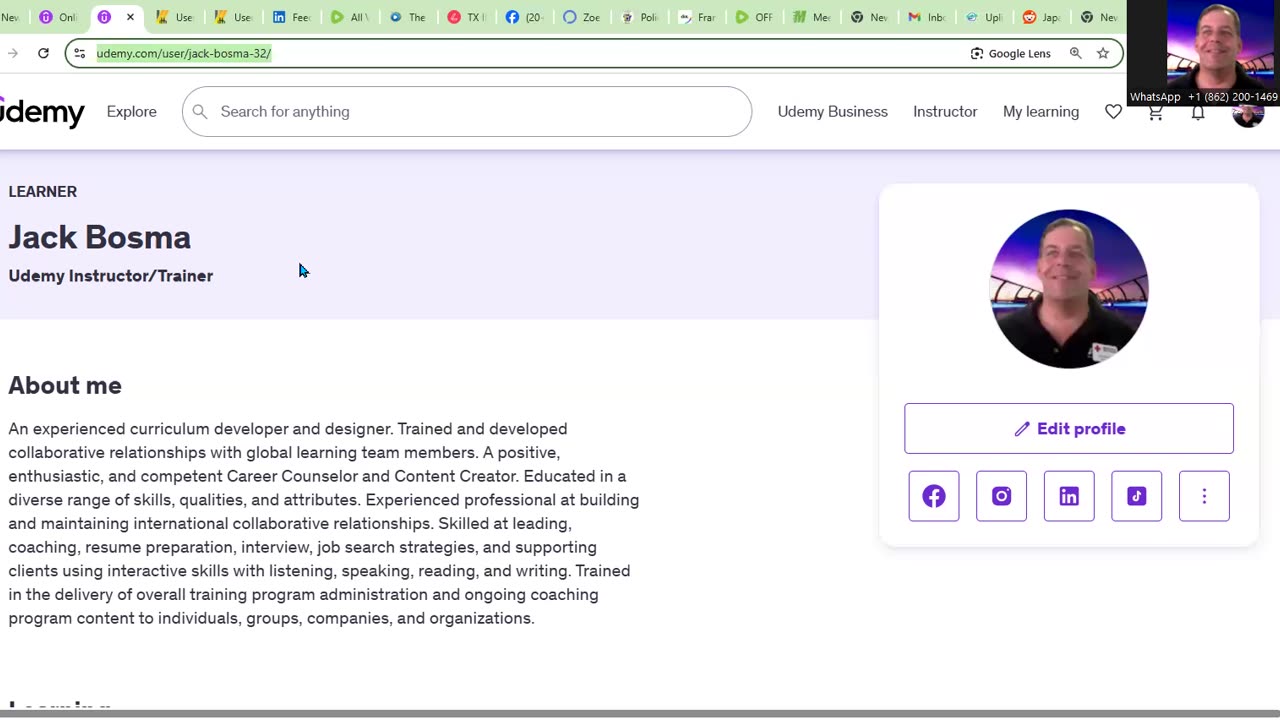Image resolution: width=1280 pixels, height=720 pixels.
Task: Open Udemy Business link
Action: pos(833,112)
